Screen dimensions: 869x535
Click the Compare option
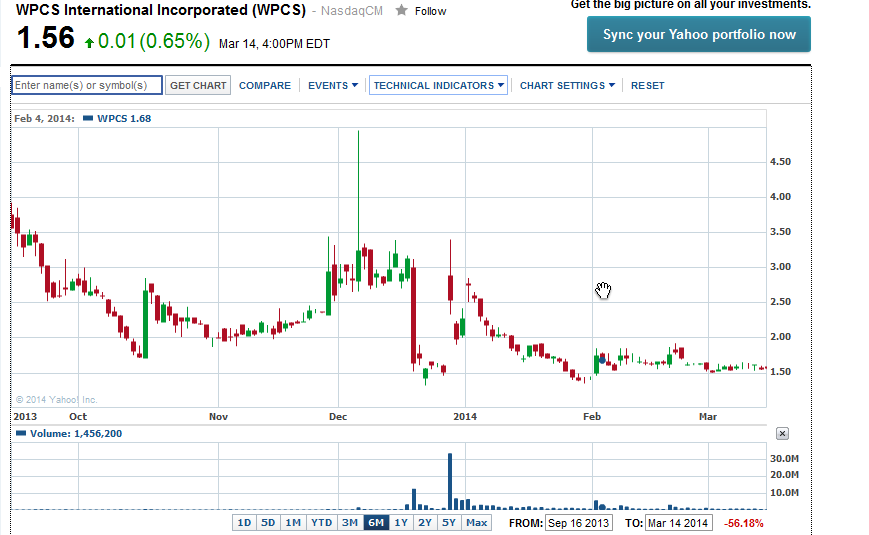tap(265, 85)
